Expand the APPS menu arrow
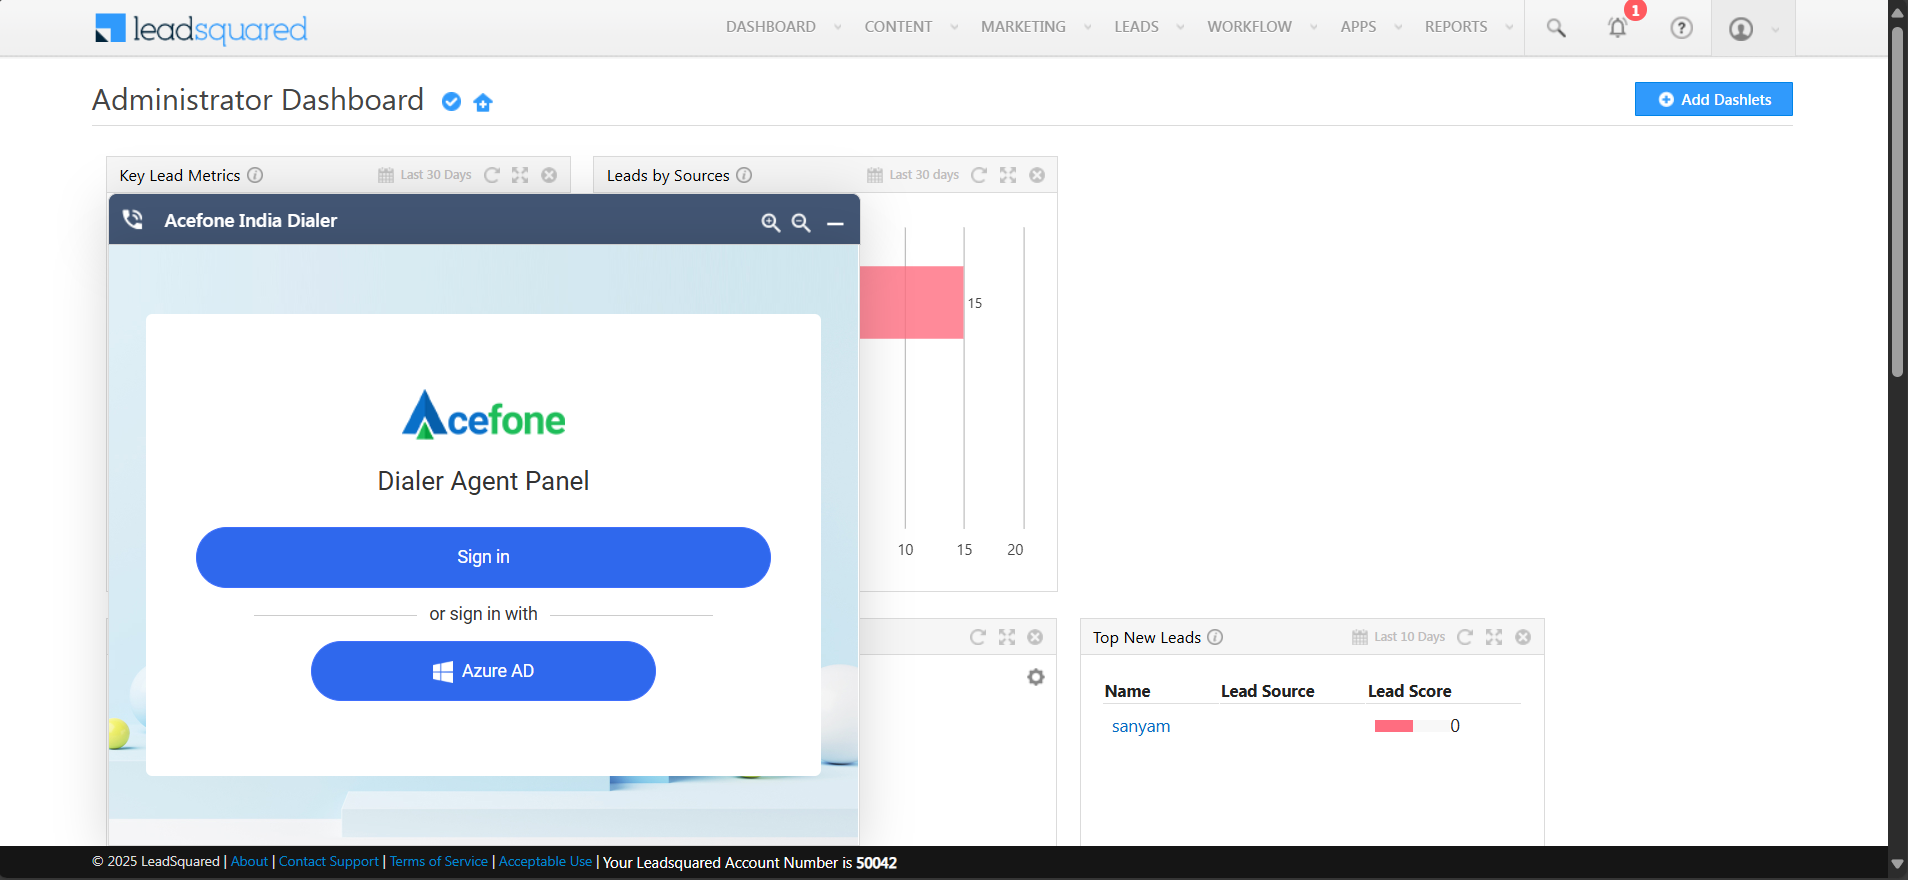1908x880 pixels. [x=1398, y=28]
